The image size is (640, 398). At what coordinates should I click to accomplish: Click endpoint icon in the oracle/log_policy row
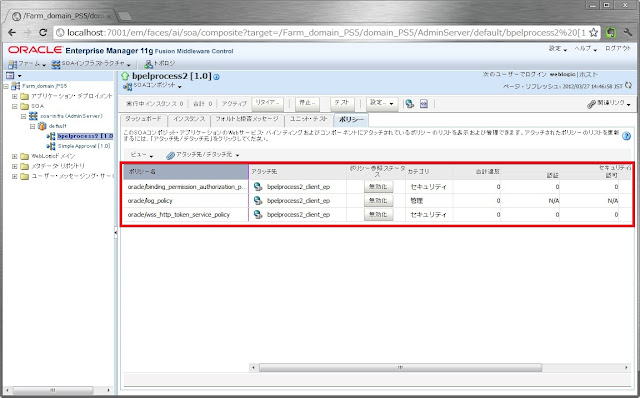258,200
